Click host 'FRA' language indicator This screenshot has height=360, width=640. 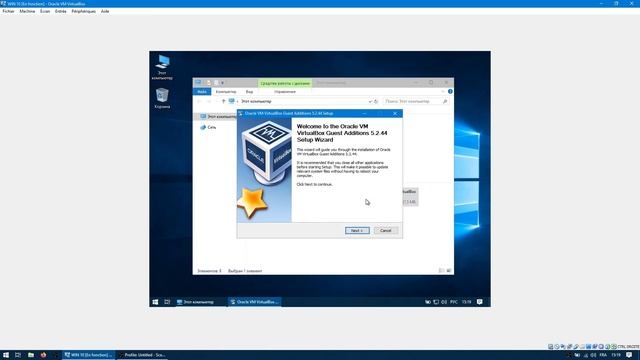(x=603, y=355)
